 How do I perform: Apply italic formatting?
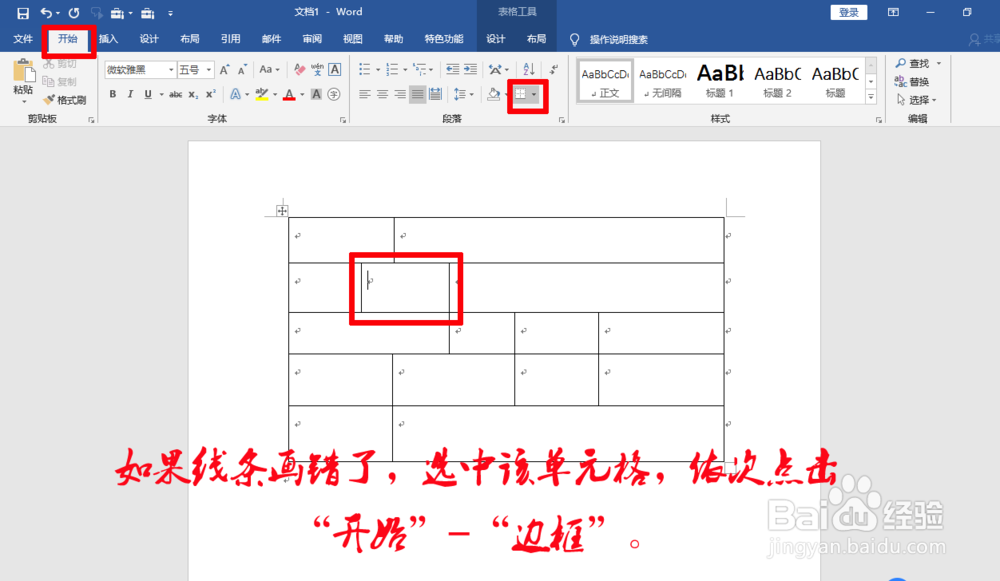pos(129,93)
